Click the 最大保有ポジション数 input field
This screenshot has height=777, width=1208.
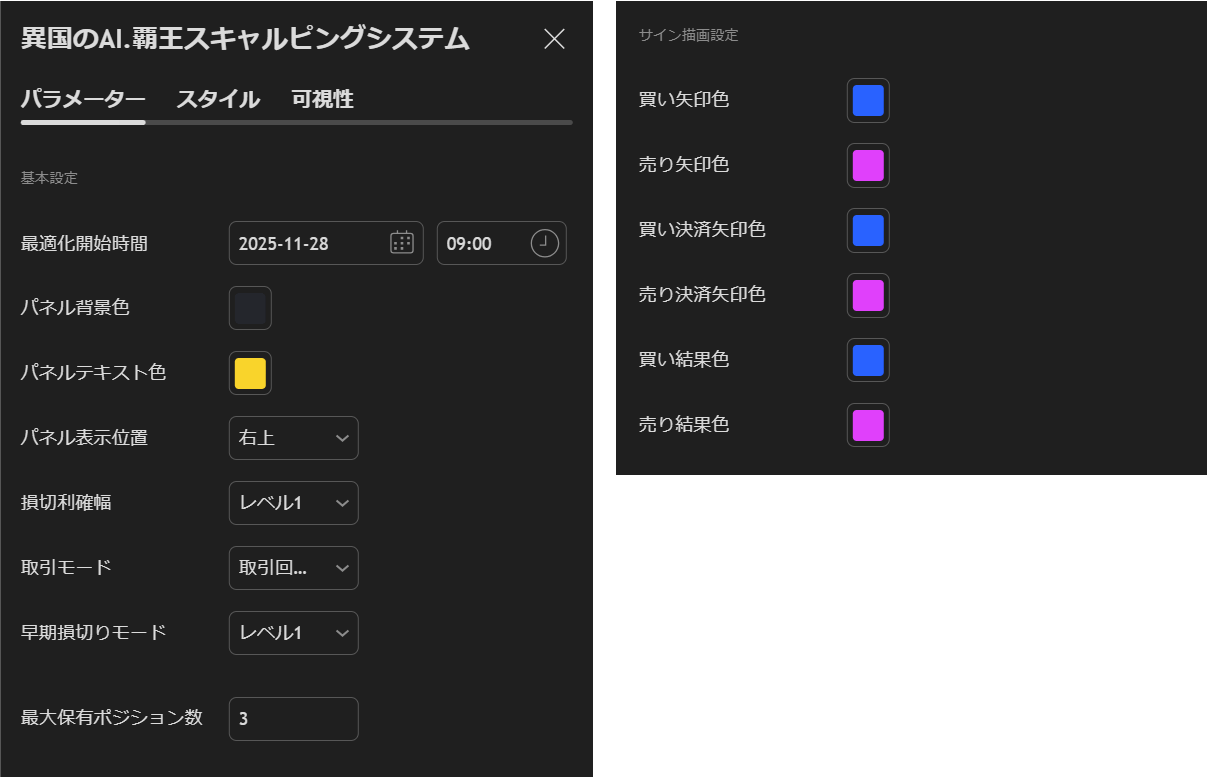[x=293, y=718]
